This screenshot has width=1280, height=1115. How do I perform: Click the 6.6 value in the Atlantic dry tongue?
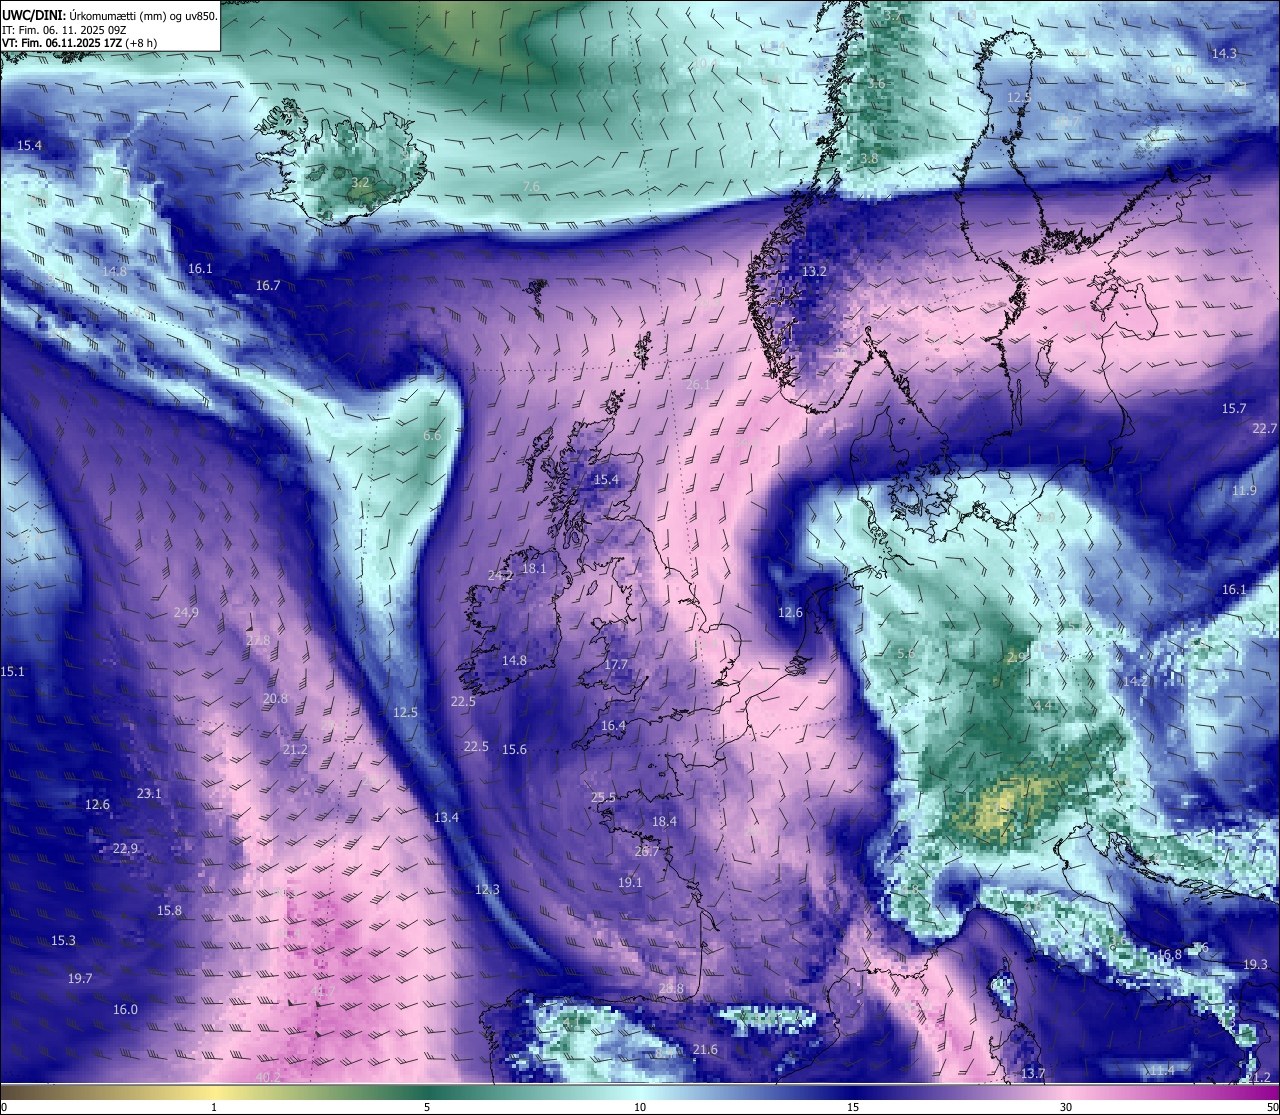coord(432,436)
